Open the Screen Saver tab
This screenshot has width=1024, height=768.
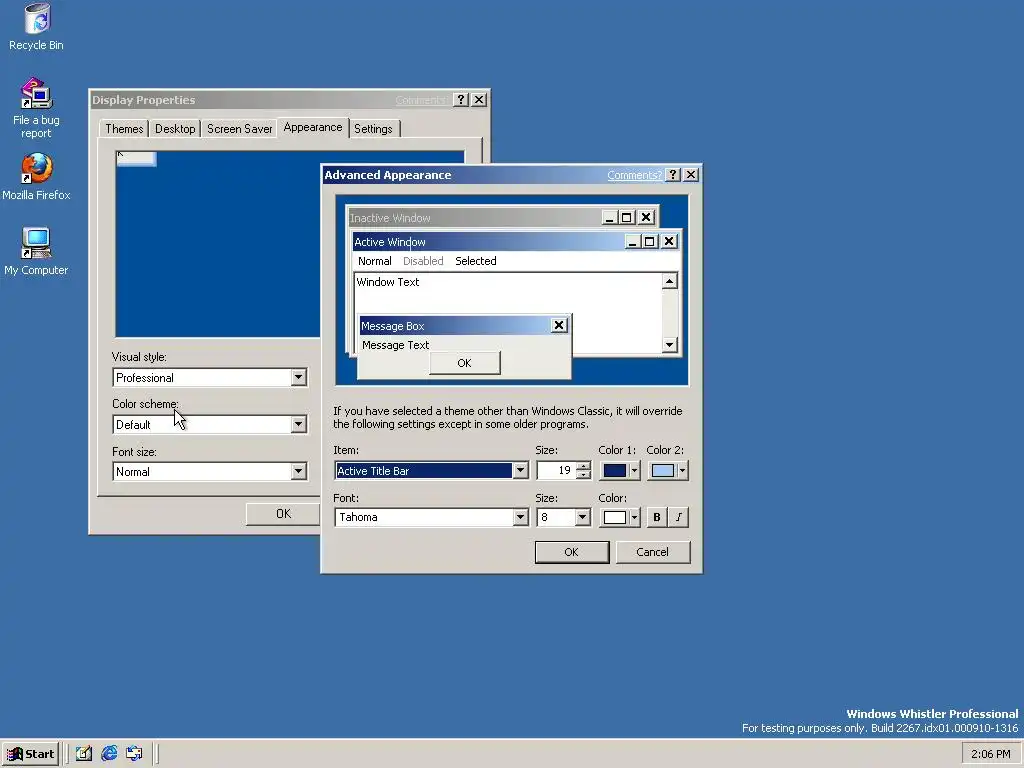pos(240,129)
